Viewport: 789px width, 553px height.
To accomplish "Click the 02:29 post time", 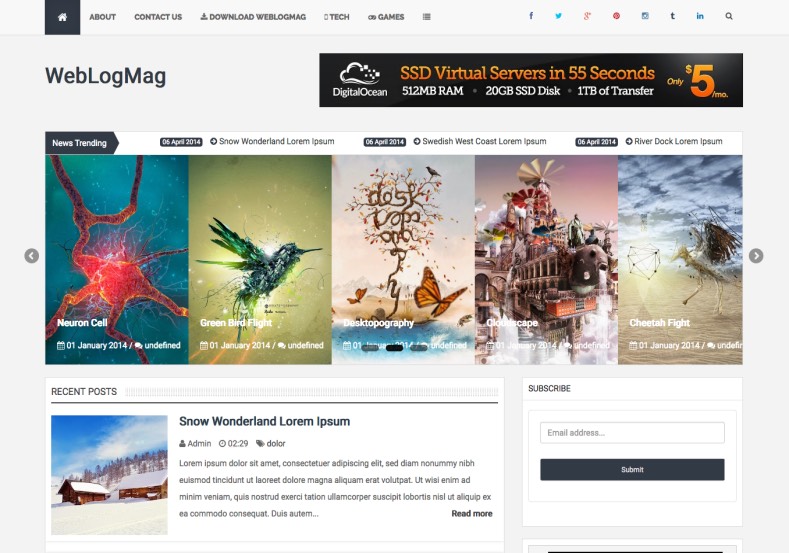I will [x=233, y=443].
